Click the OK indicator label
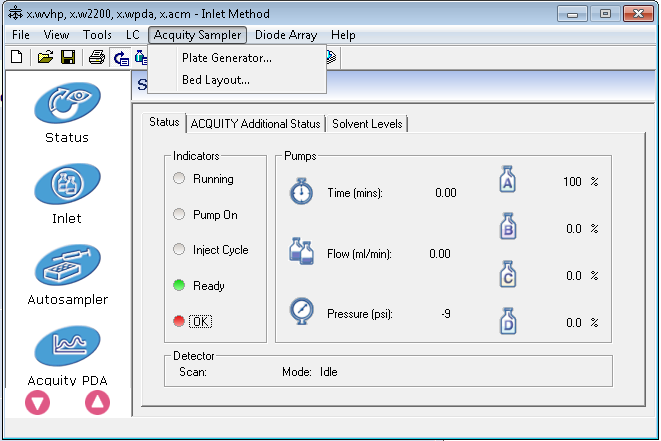This screenshot has width=661, height=441. pos(200,322)
